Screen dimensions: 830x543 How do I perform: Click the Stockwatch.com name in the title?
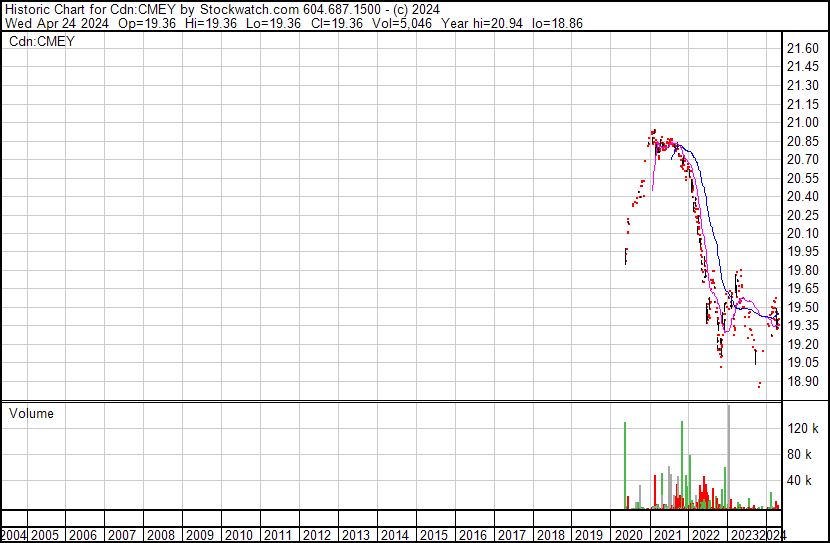[x=249, y=10]
